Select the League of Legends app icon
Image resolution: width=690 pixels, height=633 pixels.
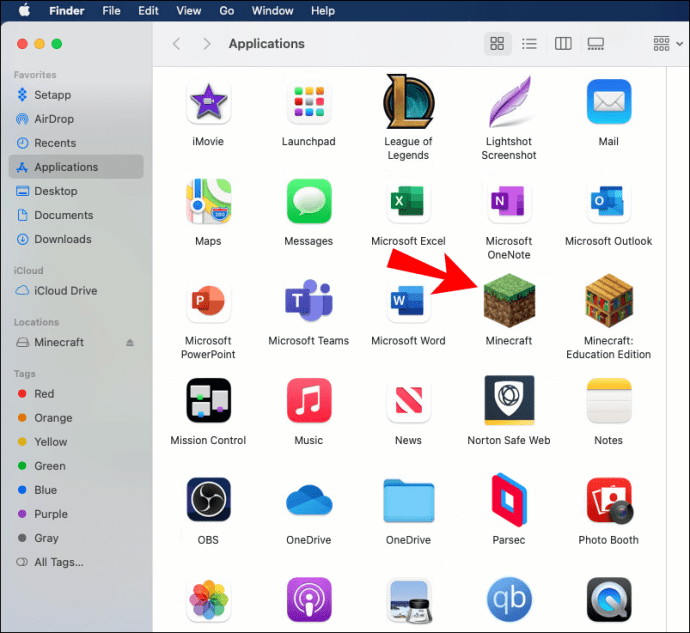(x=408, y=102)
